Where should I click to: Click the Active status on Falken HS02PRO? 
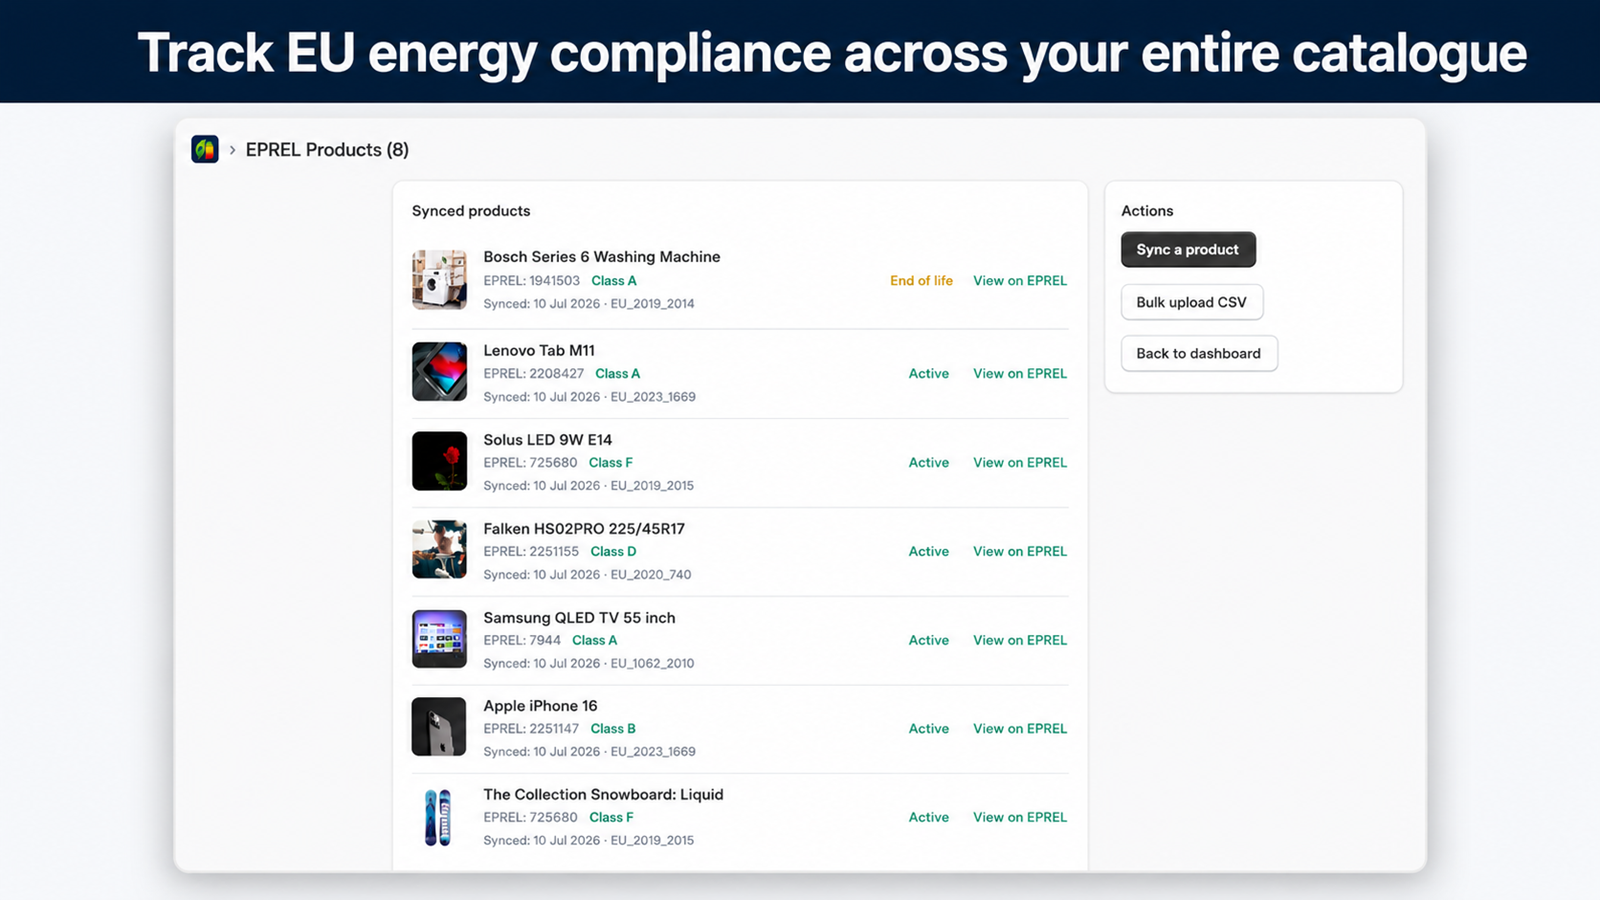929,552
